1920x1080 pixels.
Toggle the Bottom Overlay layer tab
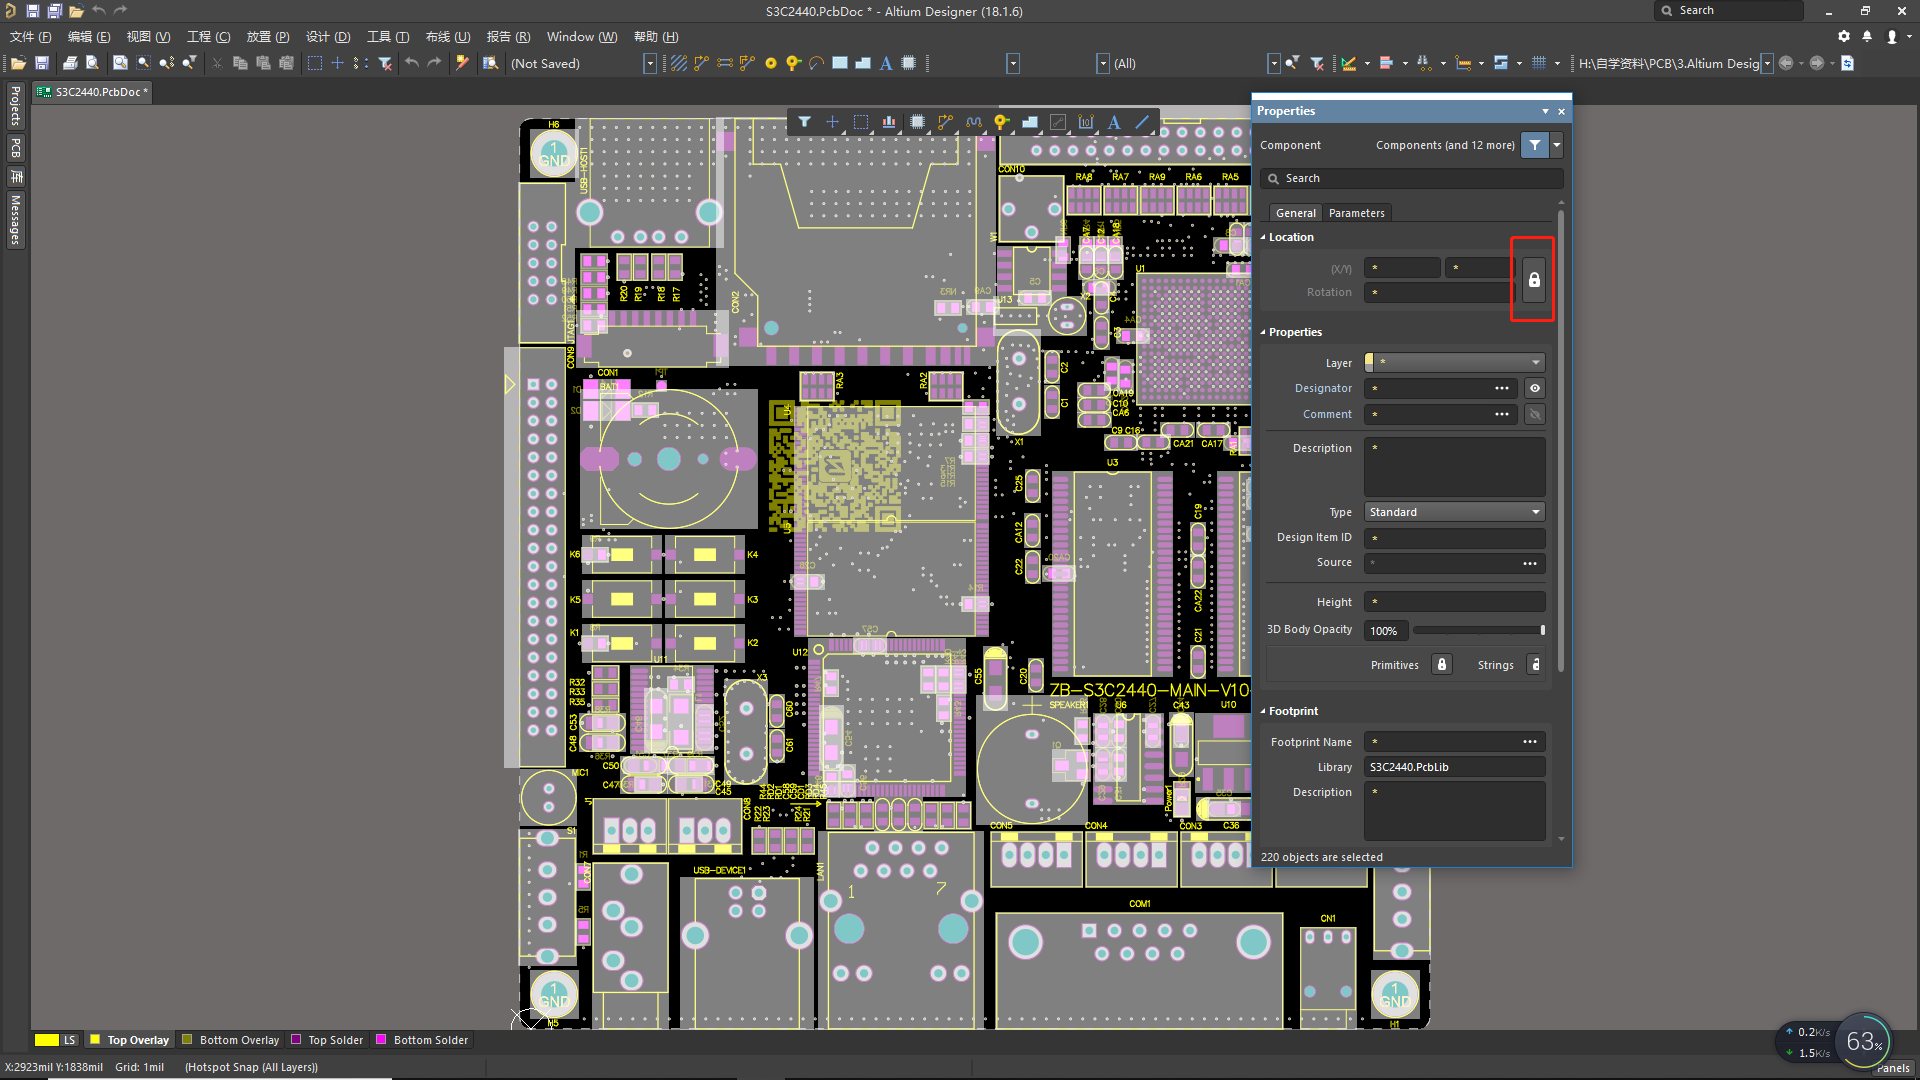click(231, 1040)
